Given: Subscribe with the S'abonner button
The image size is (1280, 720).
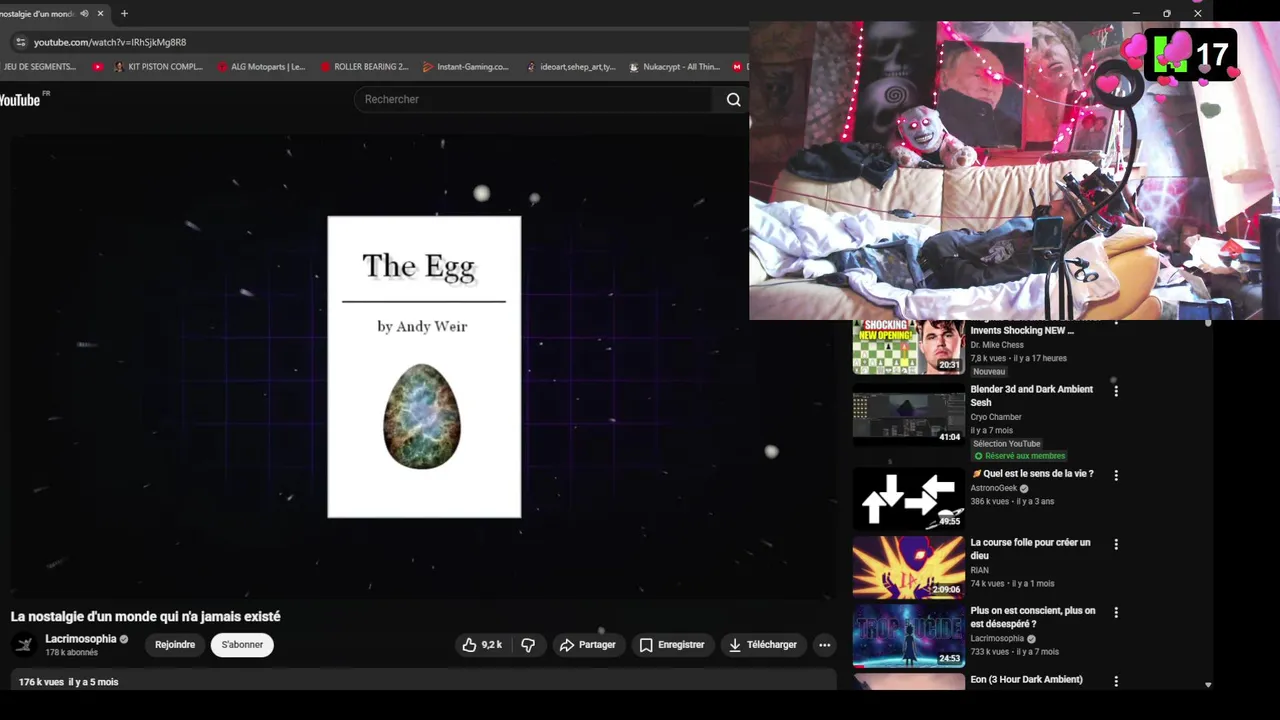Looking at the screenshot, I should click(x=242, y=645).
